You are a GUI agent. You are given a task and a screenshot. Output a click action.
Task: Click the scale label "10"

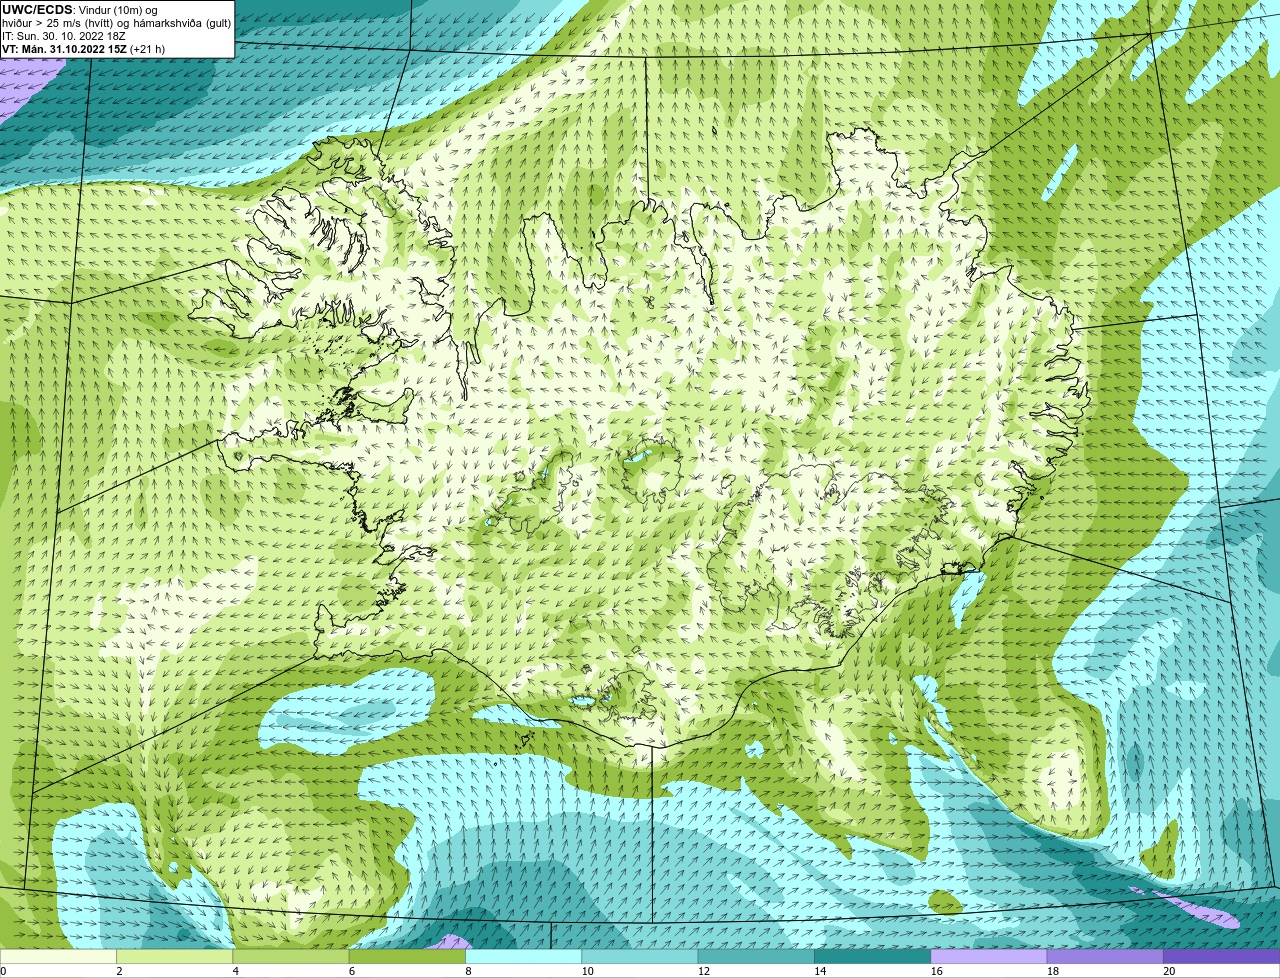pyautogui.click(x=587, y=971)
